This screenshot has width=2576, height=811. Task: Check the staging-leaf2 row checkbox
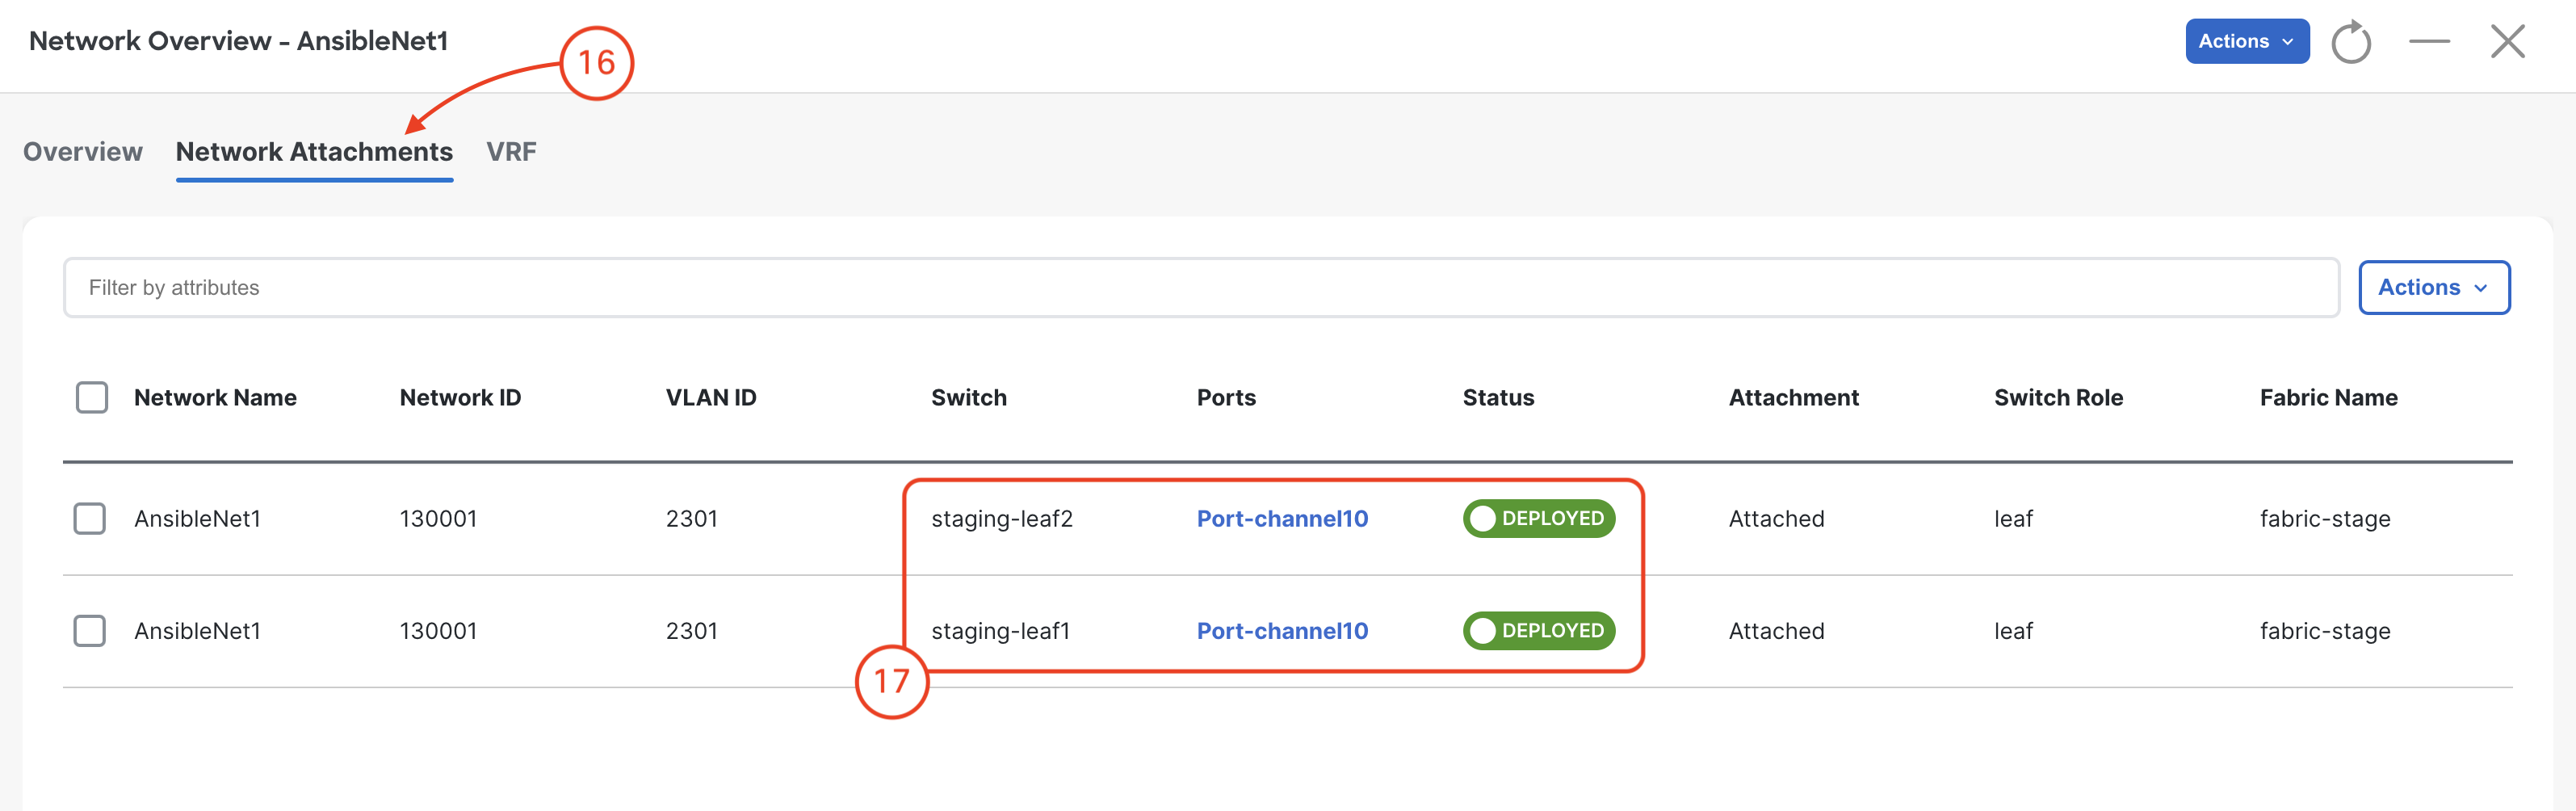point(90,519)
